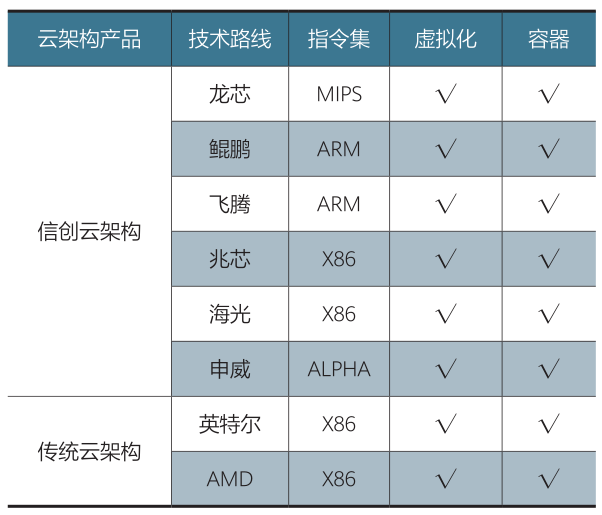This screenshot has width=602, height=515.
Task: Select the 虚拟化 checkmark in the 兆芯 row
Action: coord(446,260)
